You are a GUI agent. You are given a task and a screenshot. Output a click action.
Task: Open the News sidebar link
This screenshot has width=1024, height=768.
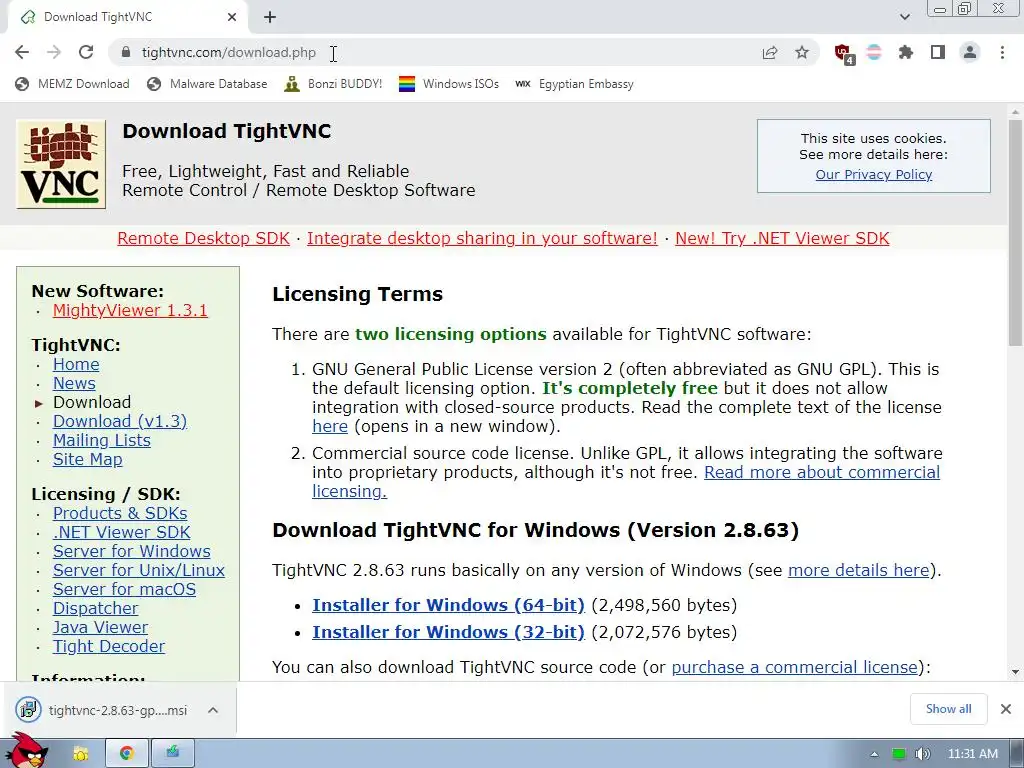74,383
